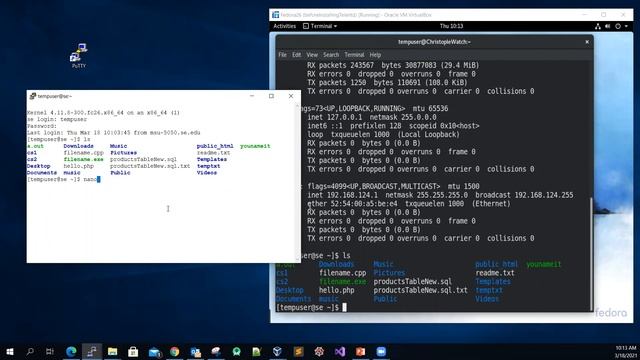Image resolution: width=640 pixels, height=360 pixels.
Task: Click ether 52:54:00:a5:be:e4 line
Action: [x=409, y=204]
